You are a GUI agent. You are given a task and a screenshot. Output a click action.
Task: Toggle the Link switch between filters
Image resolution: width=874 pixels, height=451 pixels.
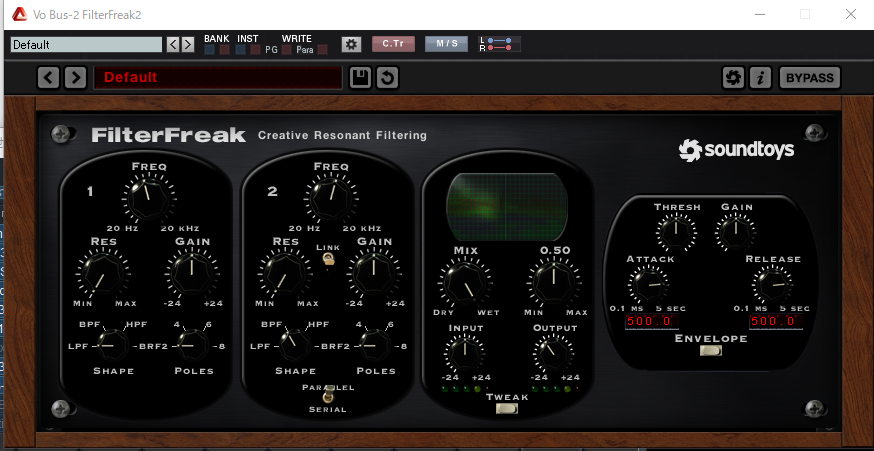pos(328,259)
